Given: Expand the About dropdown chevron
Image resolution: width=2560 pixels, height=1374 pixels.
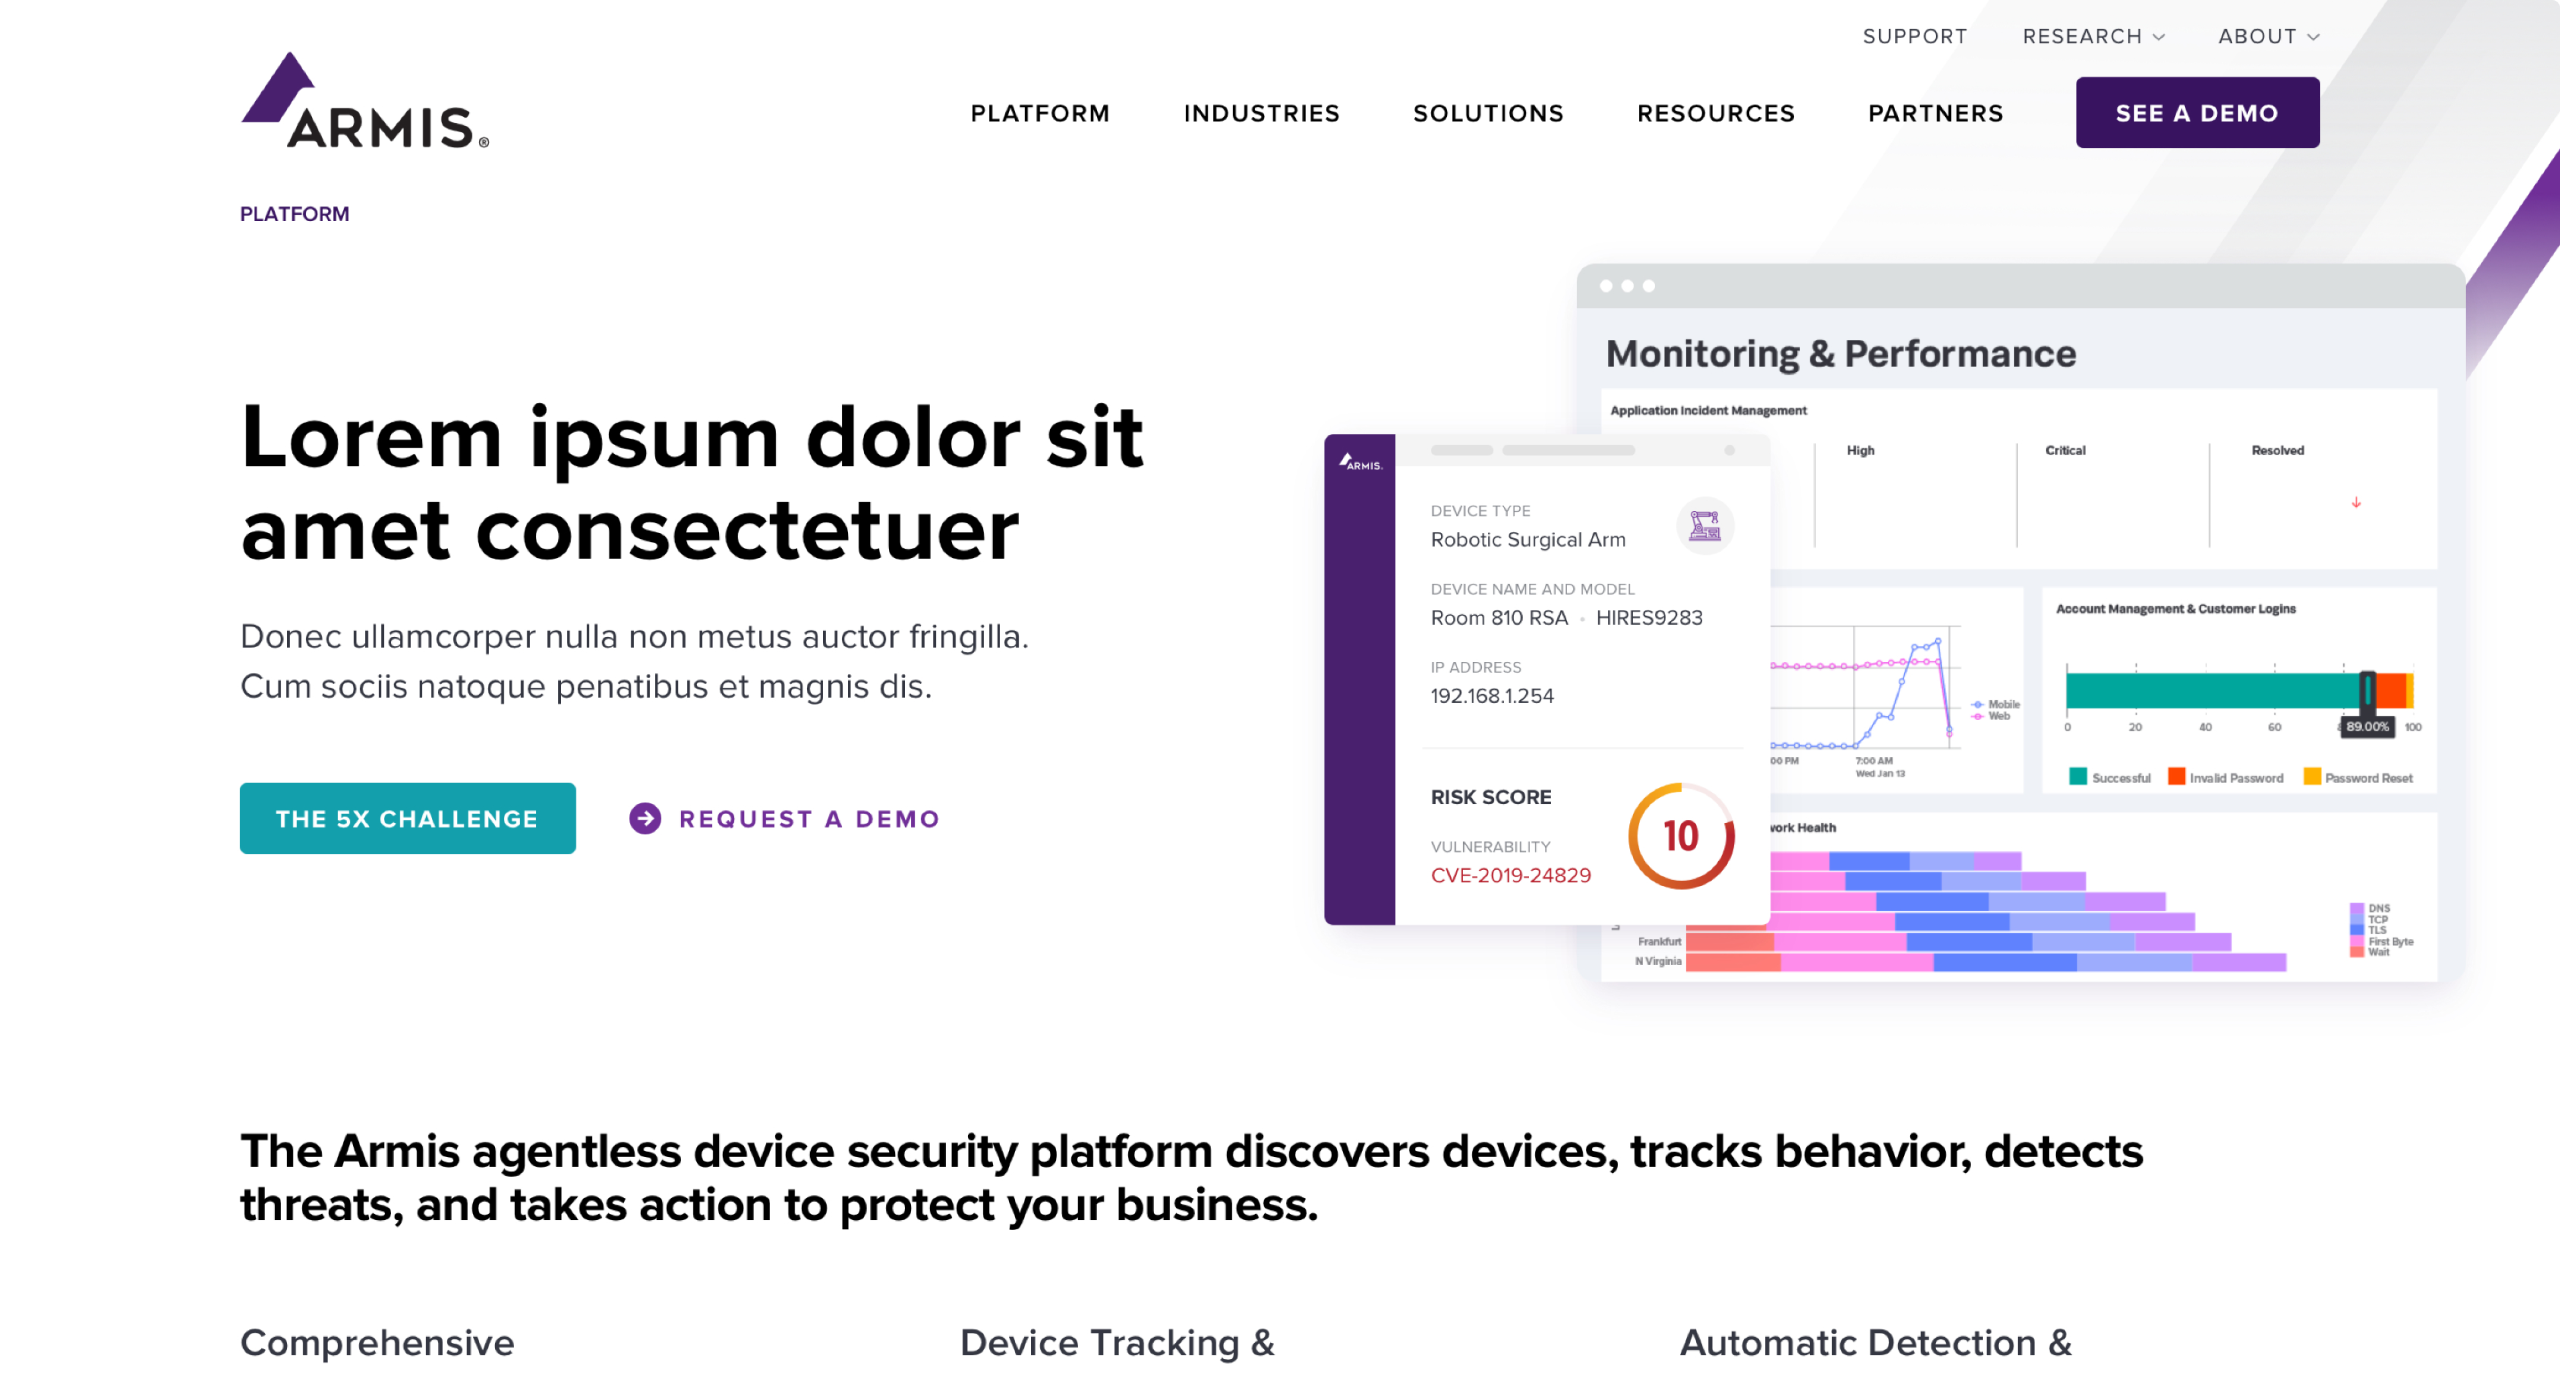Looking at the screenshot, I should tap(2313, 37).
